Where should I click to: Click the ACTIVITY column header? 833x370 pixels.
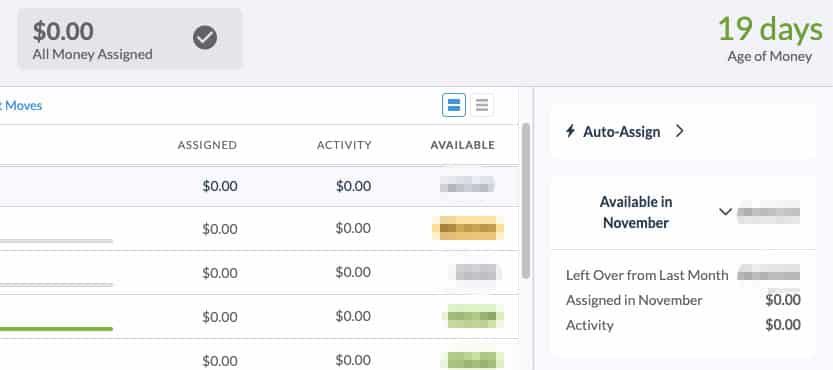click(344, 145)
